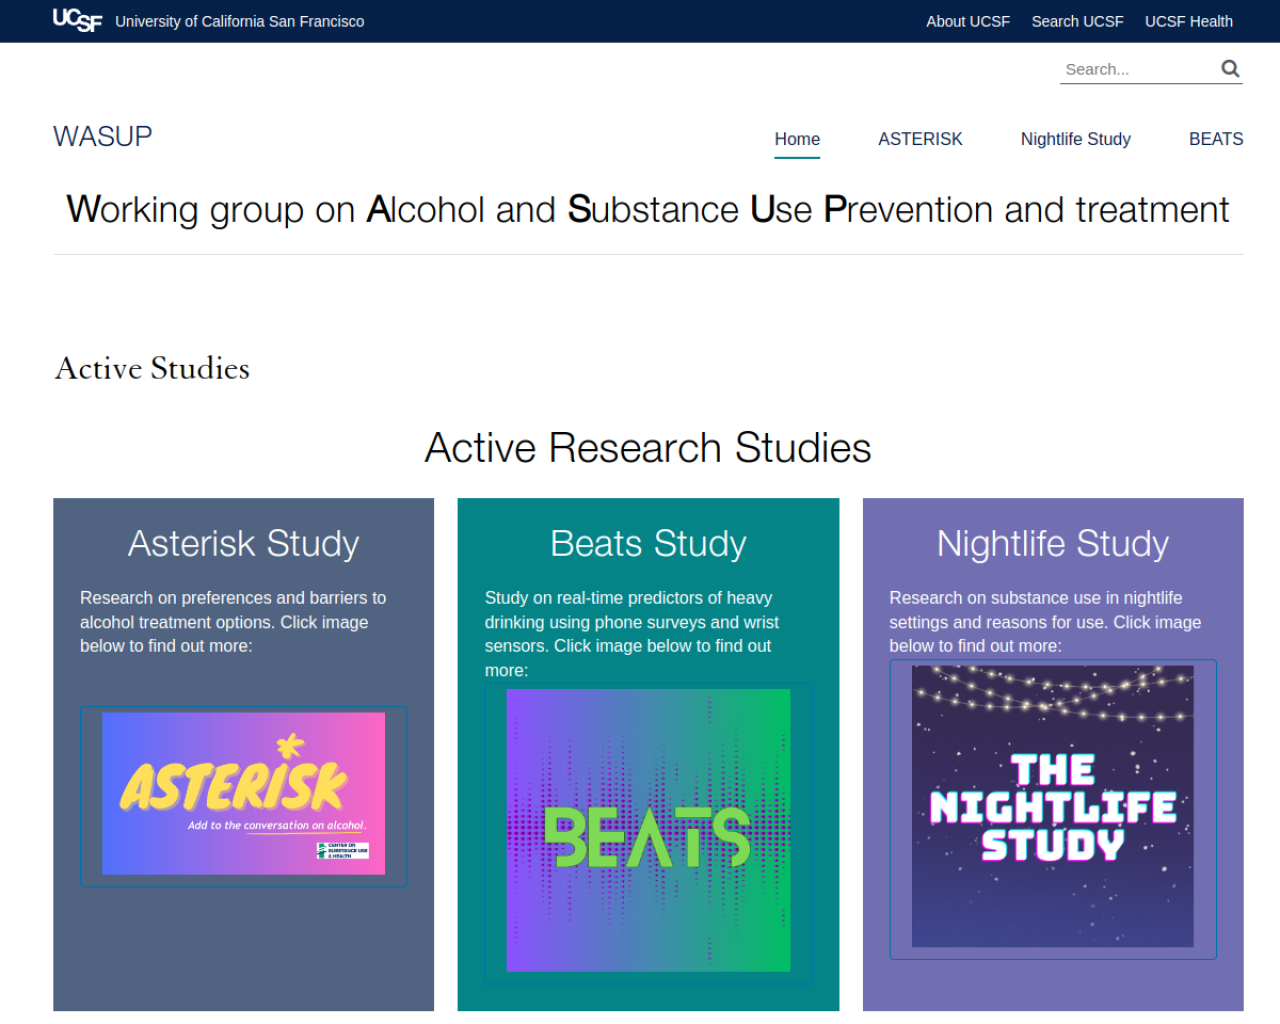The height and width of the screenshot is (1024, 1280).
Task: Visit the UCSF Health link
Action: pyautogui.click(x=1188, y=21)
